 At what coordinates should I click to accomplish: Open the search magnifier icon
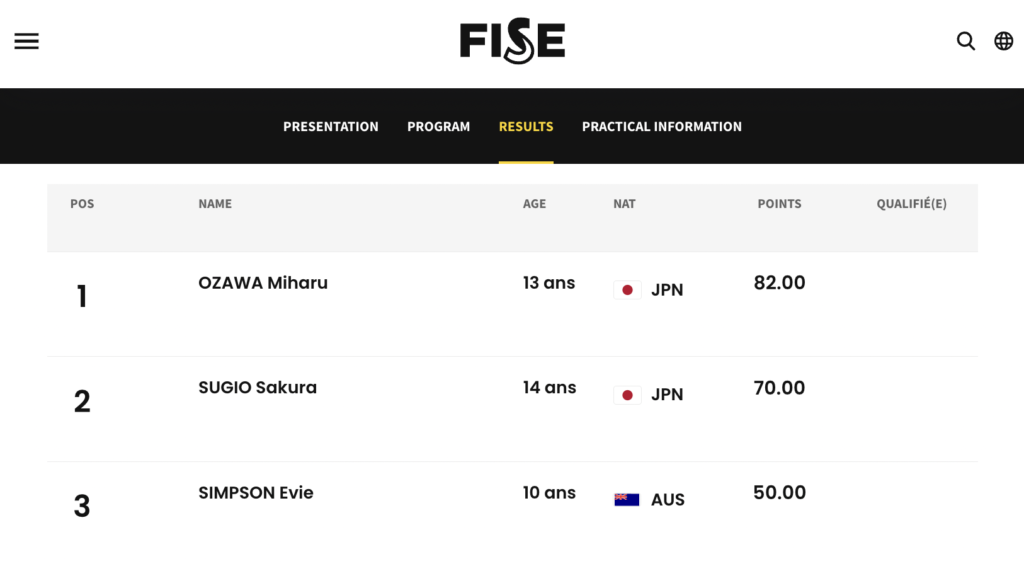(966, 41)
